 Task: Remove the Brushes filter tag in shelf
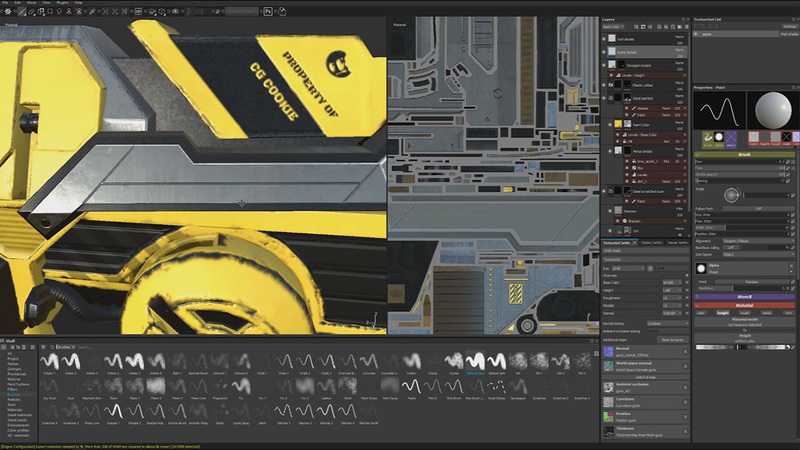click(x=73, y=347)
